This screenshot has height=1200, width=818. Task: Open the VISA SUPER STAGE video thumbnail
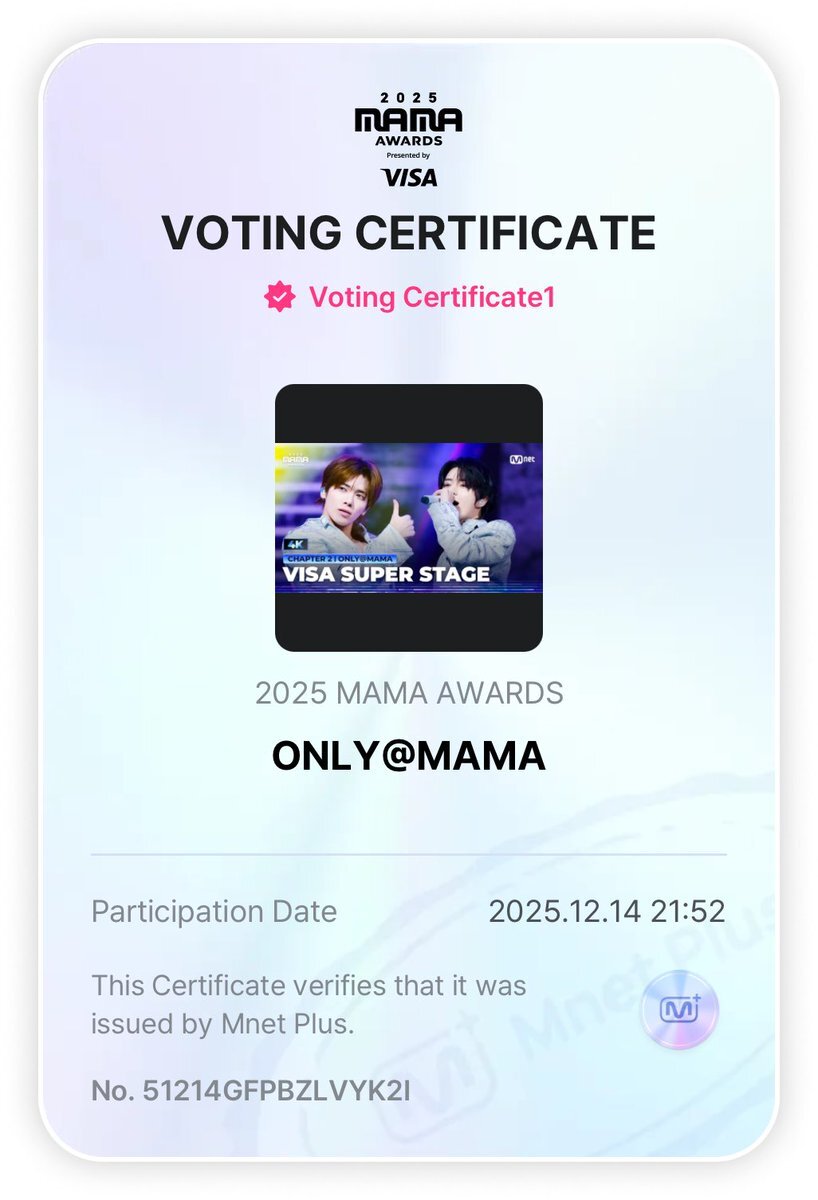[408, 517]
